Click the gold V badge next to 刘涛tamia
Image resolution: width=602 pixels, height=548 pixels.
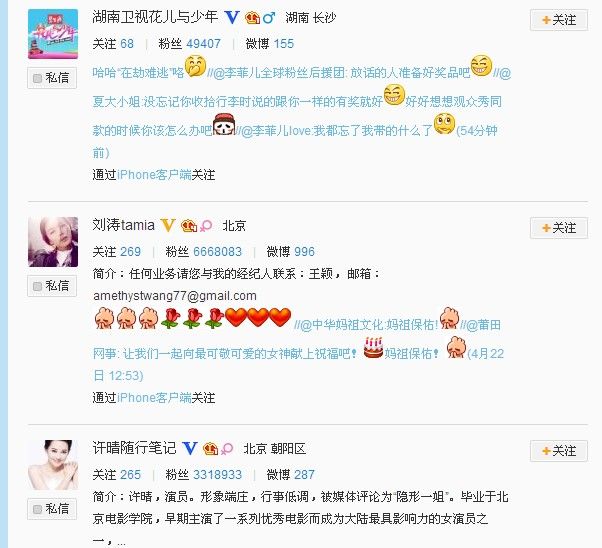click(x=168, y=225)
